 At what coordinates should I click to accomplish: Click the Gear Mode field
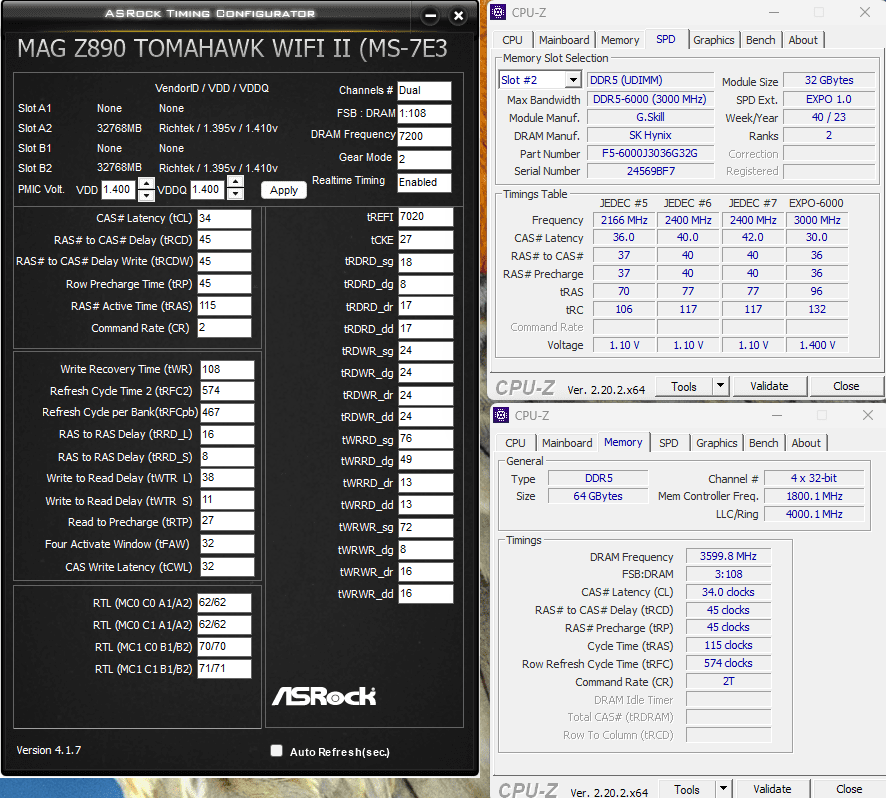tap(424, 159)
